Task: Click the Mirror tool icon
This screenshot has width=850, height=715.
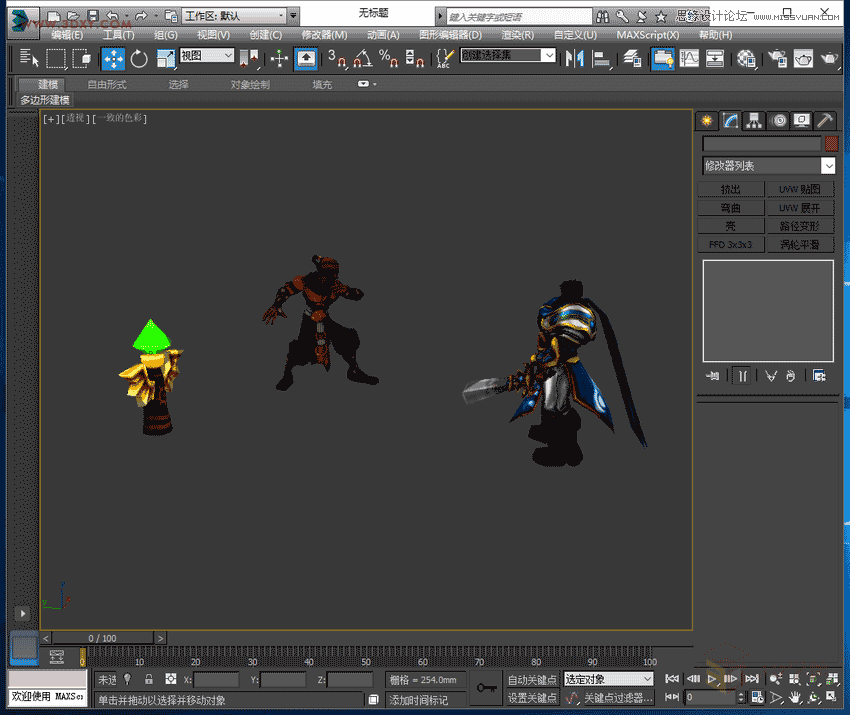Action: pos(575,59)
